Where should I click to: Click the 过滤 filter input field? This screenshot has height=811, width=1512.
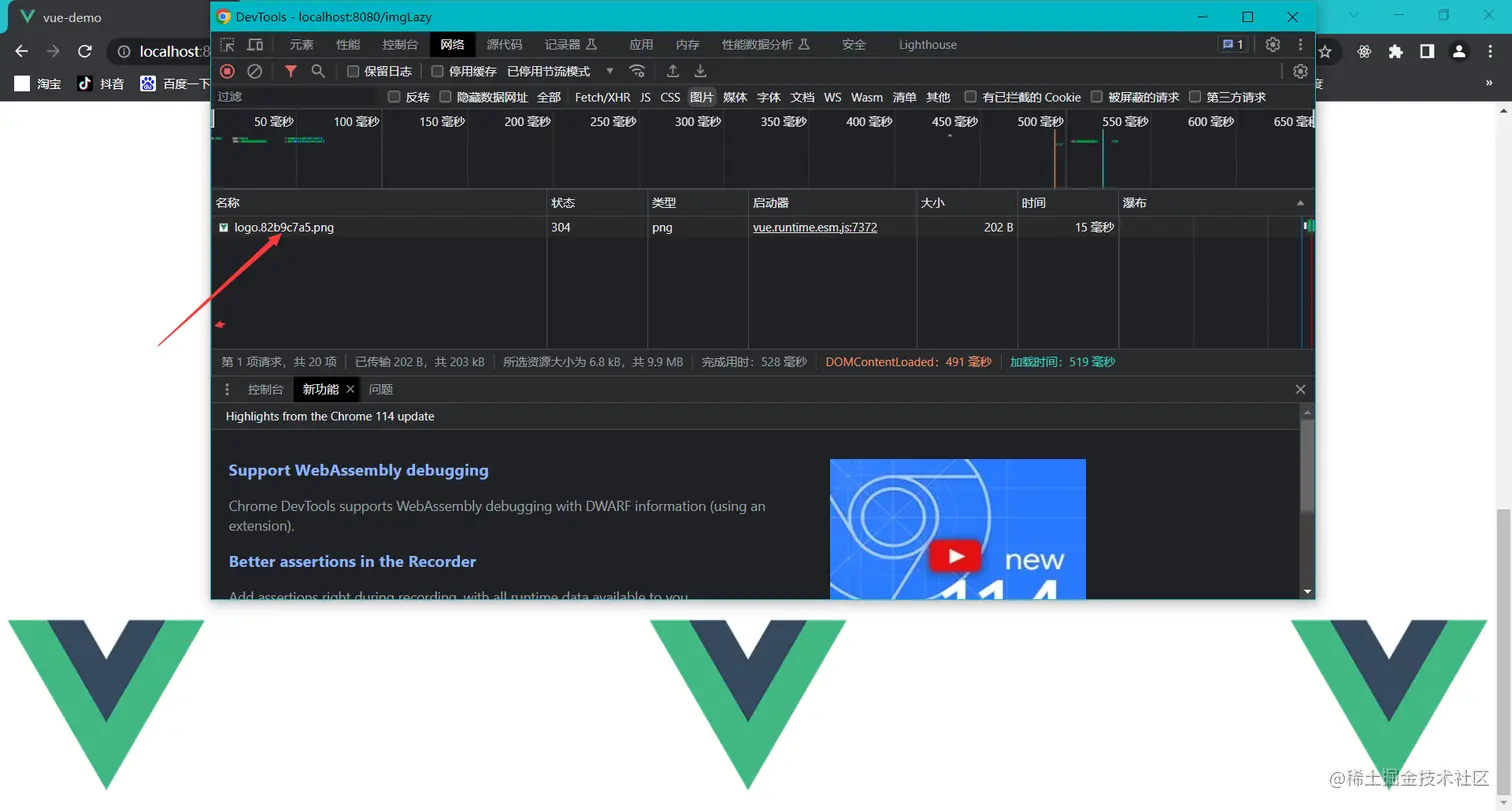click(295, 97)
